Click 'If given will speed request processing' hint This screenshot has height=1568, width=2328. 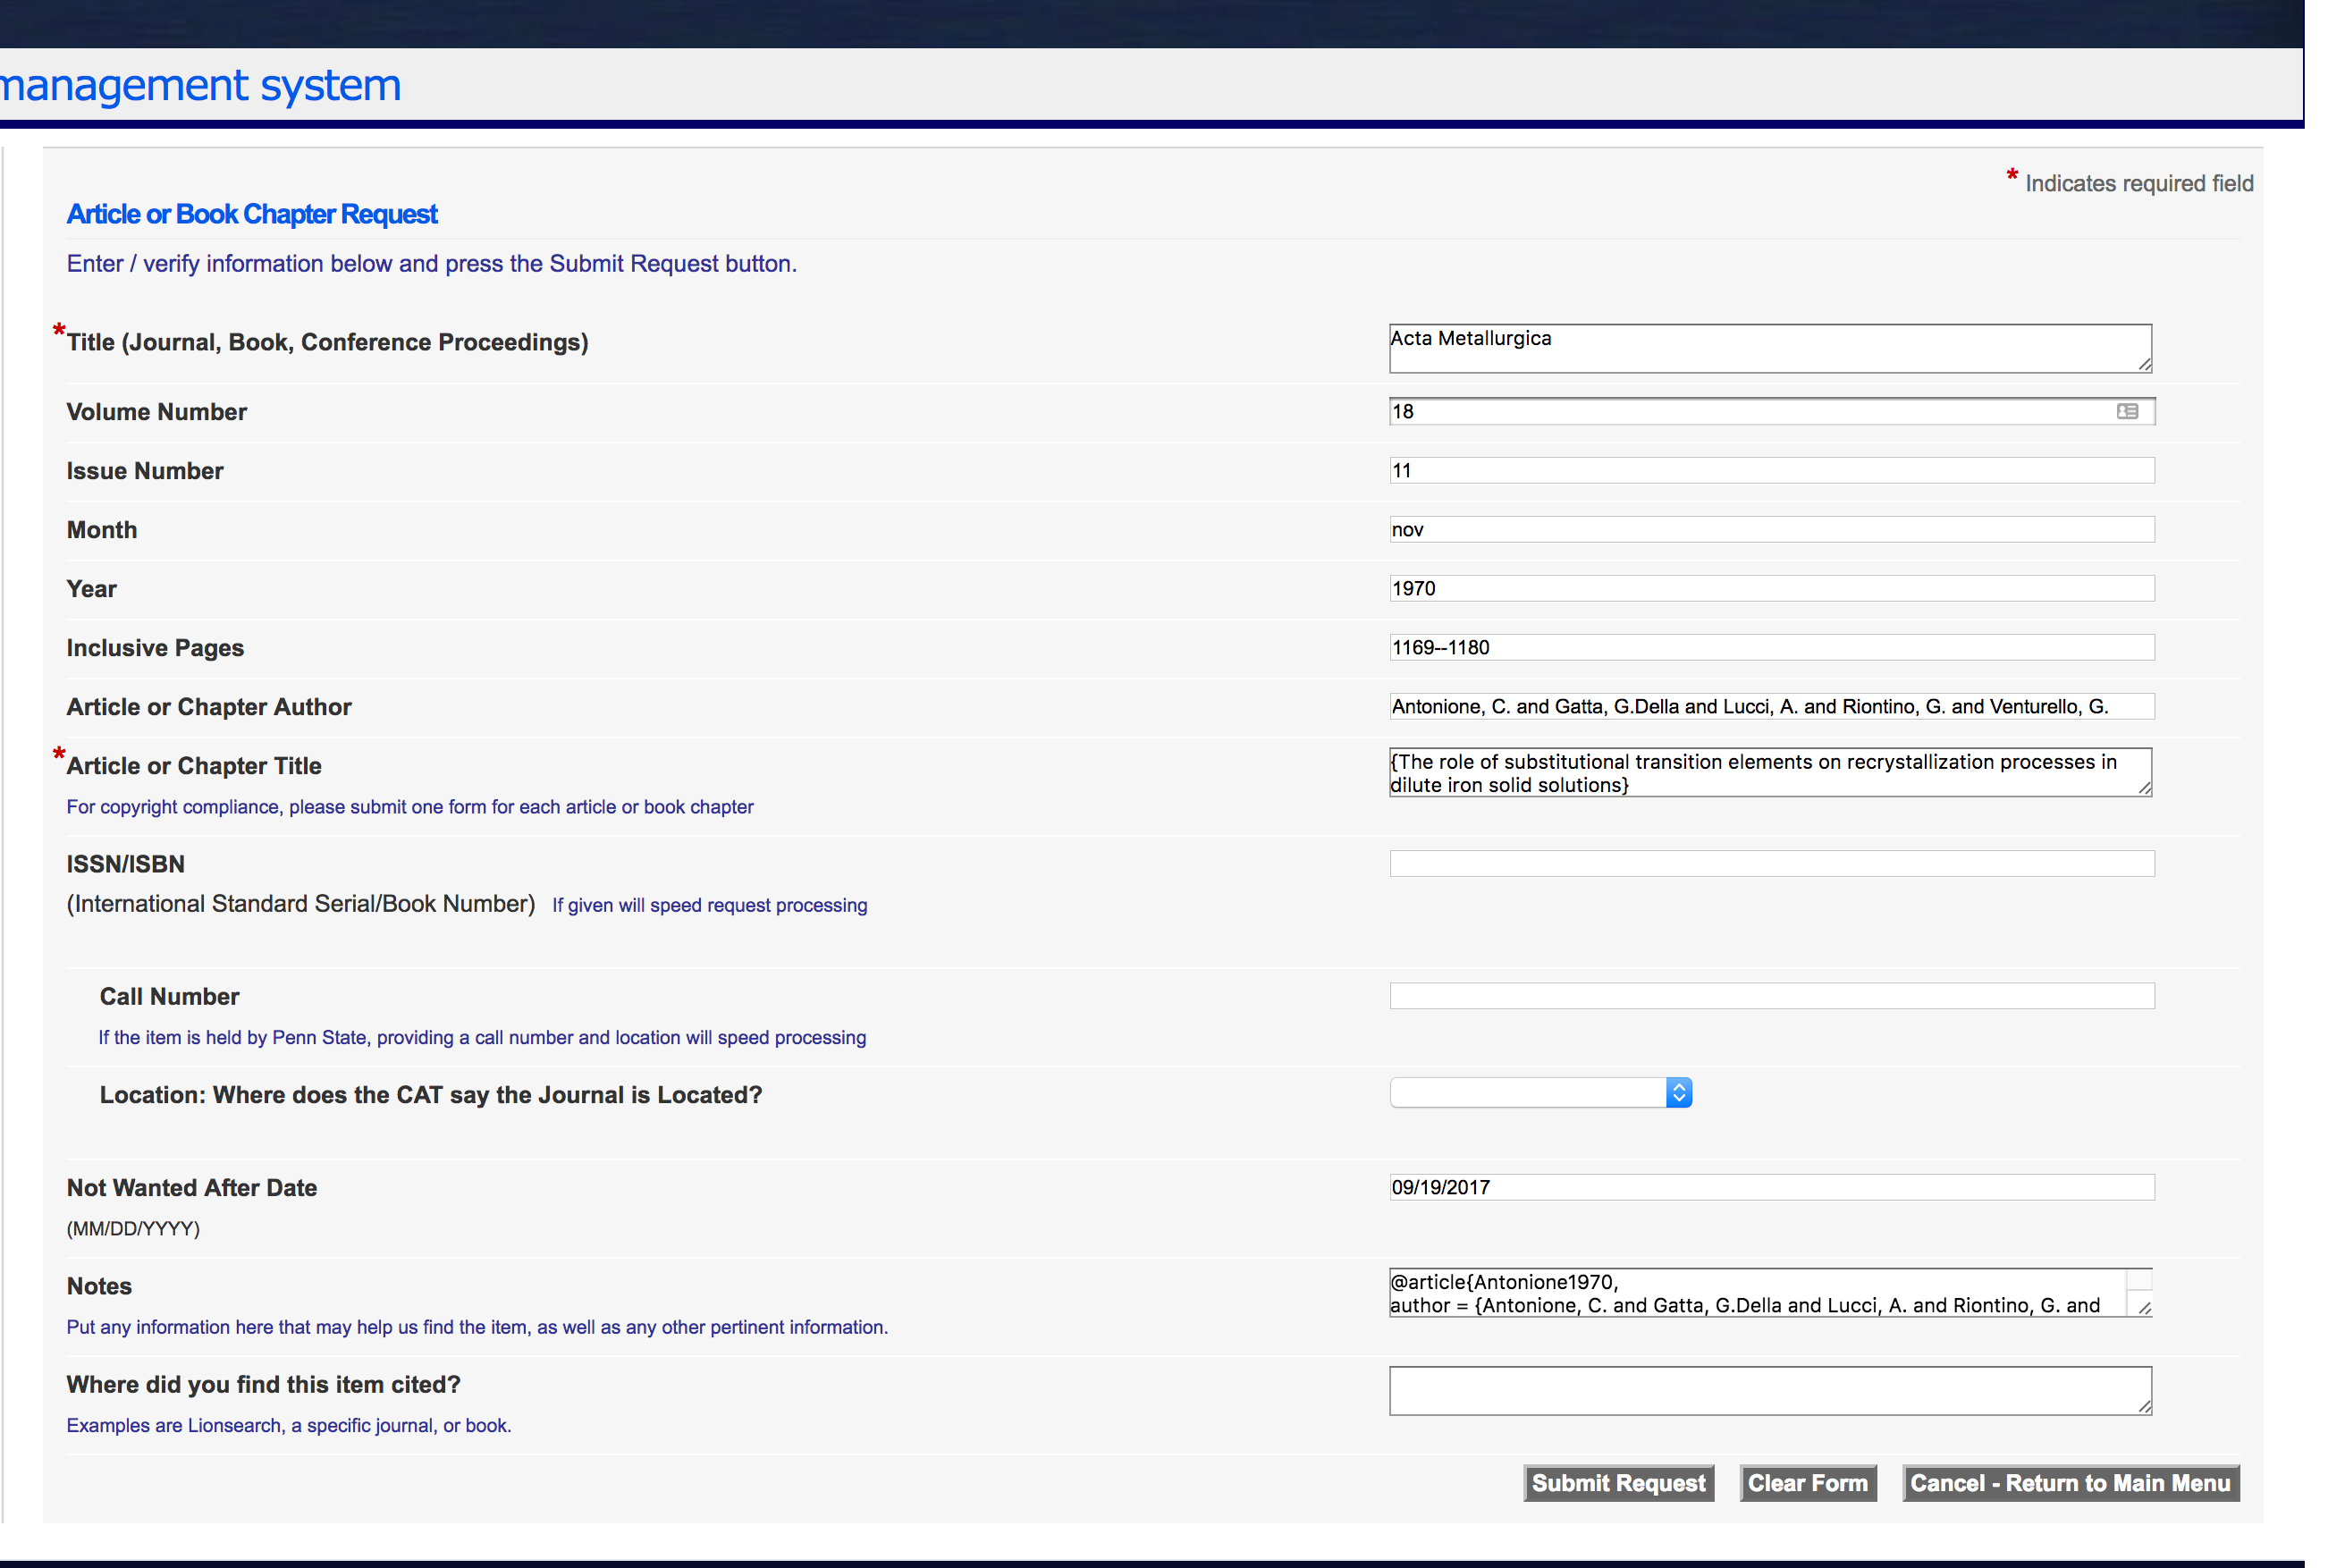pyautogui.click(x=709, y=905)
